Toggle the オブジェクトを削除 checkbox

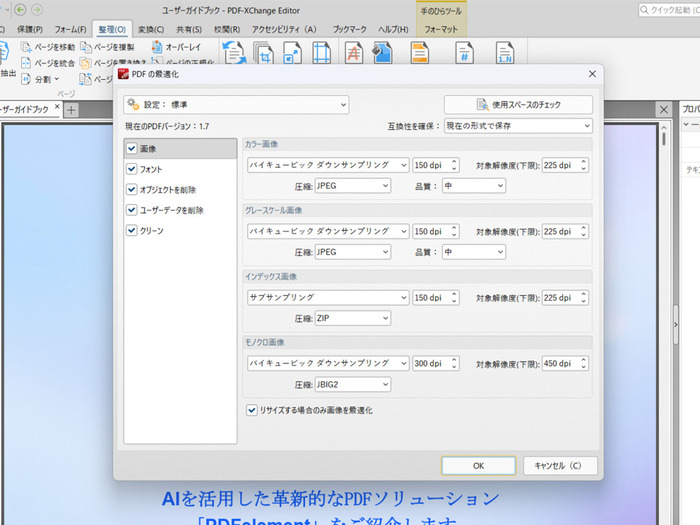[131, 189]
